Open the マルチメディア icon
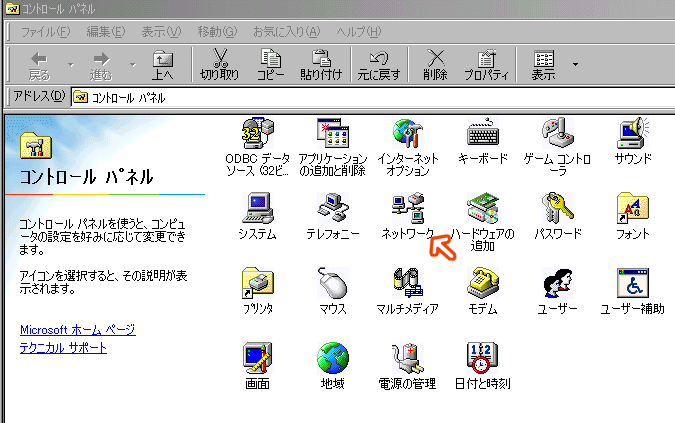This screenshot has height=423, width=675. coord(407,283)
